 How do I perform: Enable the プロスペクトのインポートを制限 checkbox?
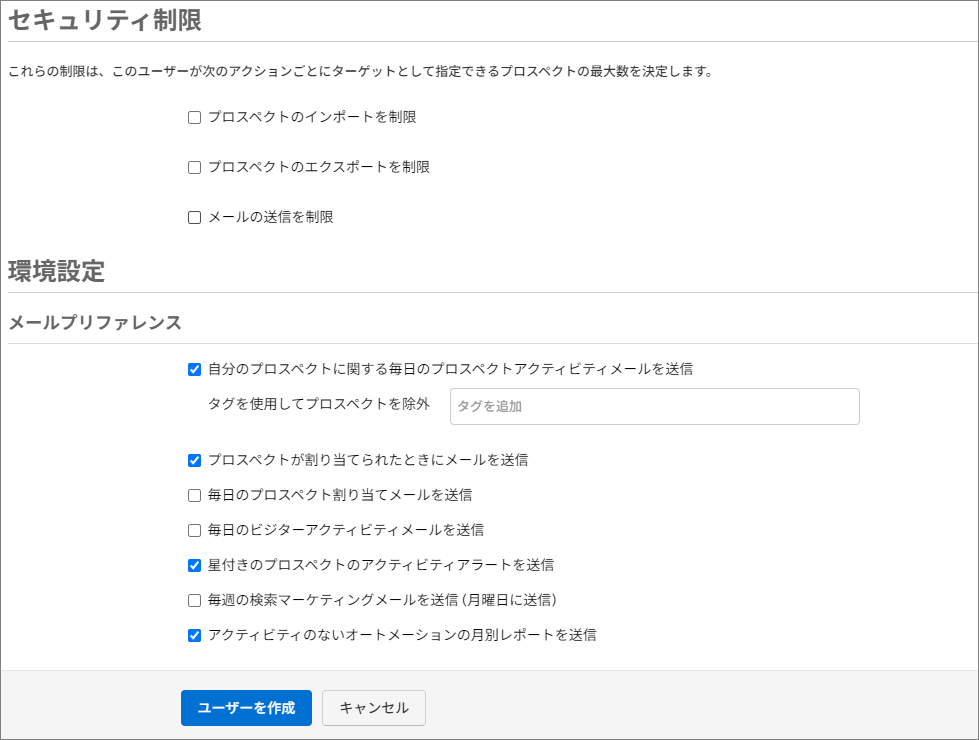(x=195, y=118)
